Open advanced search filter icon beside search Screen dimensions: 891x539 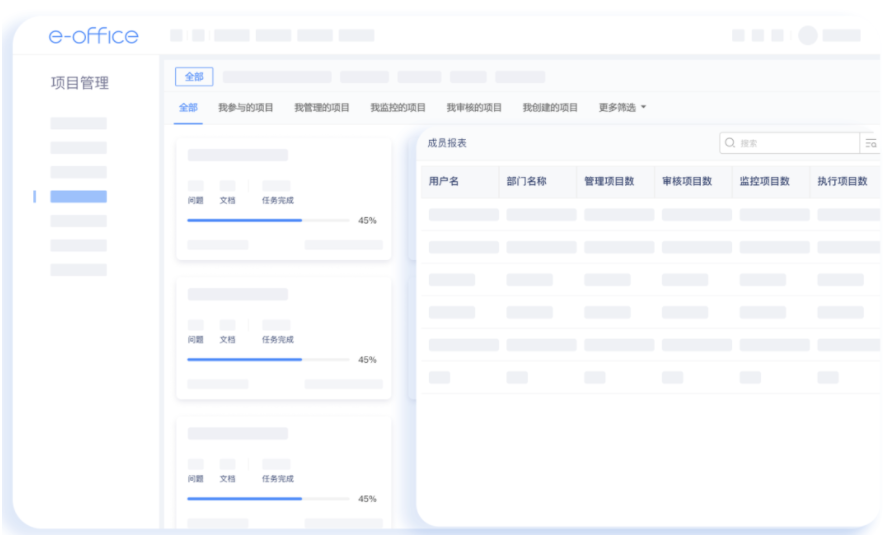tap(870, 144)
